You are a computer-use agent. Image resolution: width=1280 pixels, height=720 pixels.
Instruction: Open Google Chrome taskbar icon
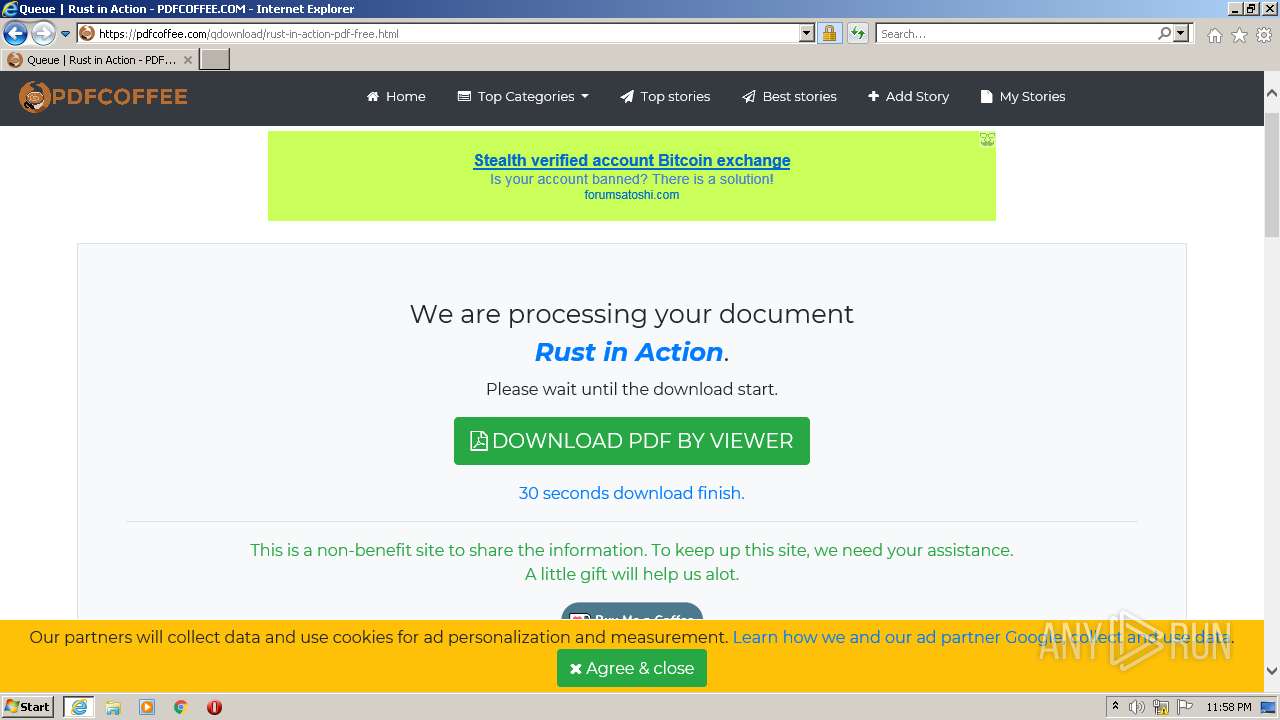pyautogui.click(x=181, y=707)
